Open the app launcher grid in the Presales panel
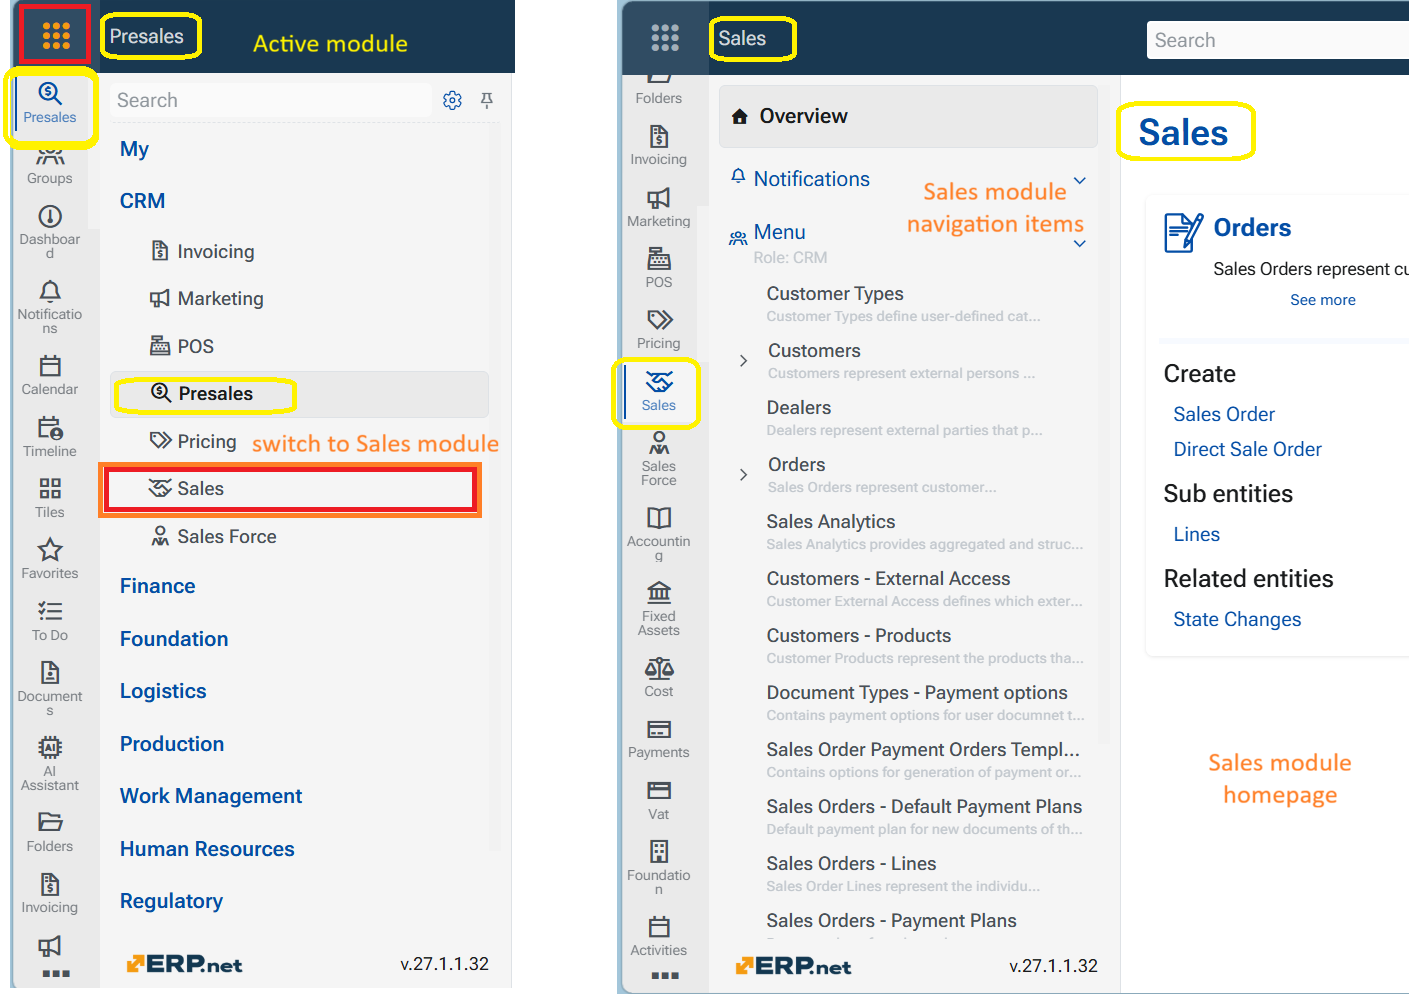Image resolution: width=1413 pixels, height=996 pixels. coord(56,36)
